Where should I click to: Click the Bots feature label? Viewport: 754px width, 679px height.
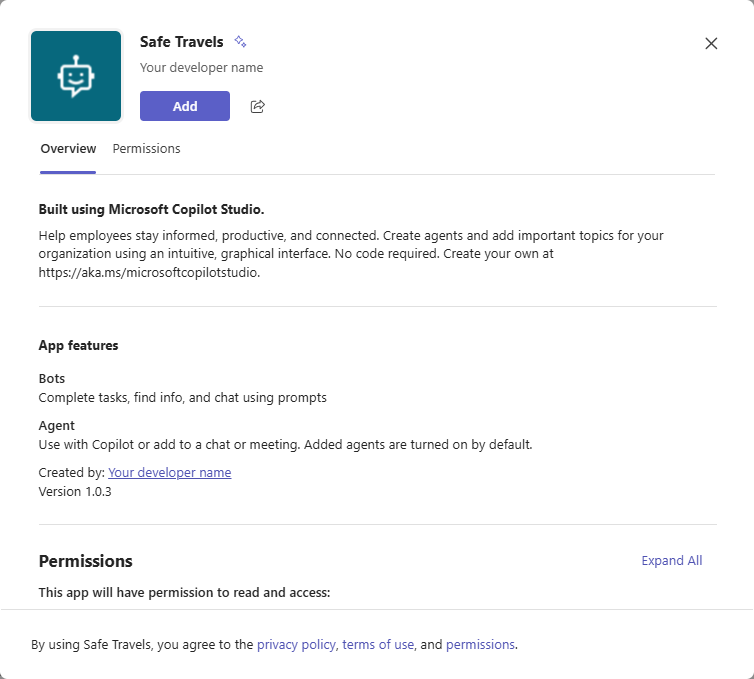53,379
